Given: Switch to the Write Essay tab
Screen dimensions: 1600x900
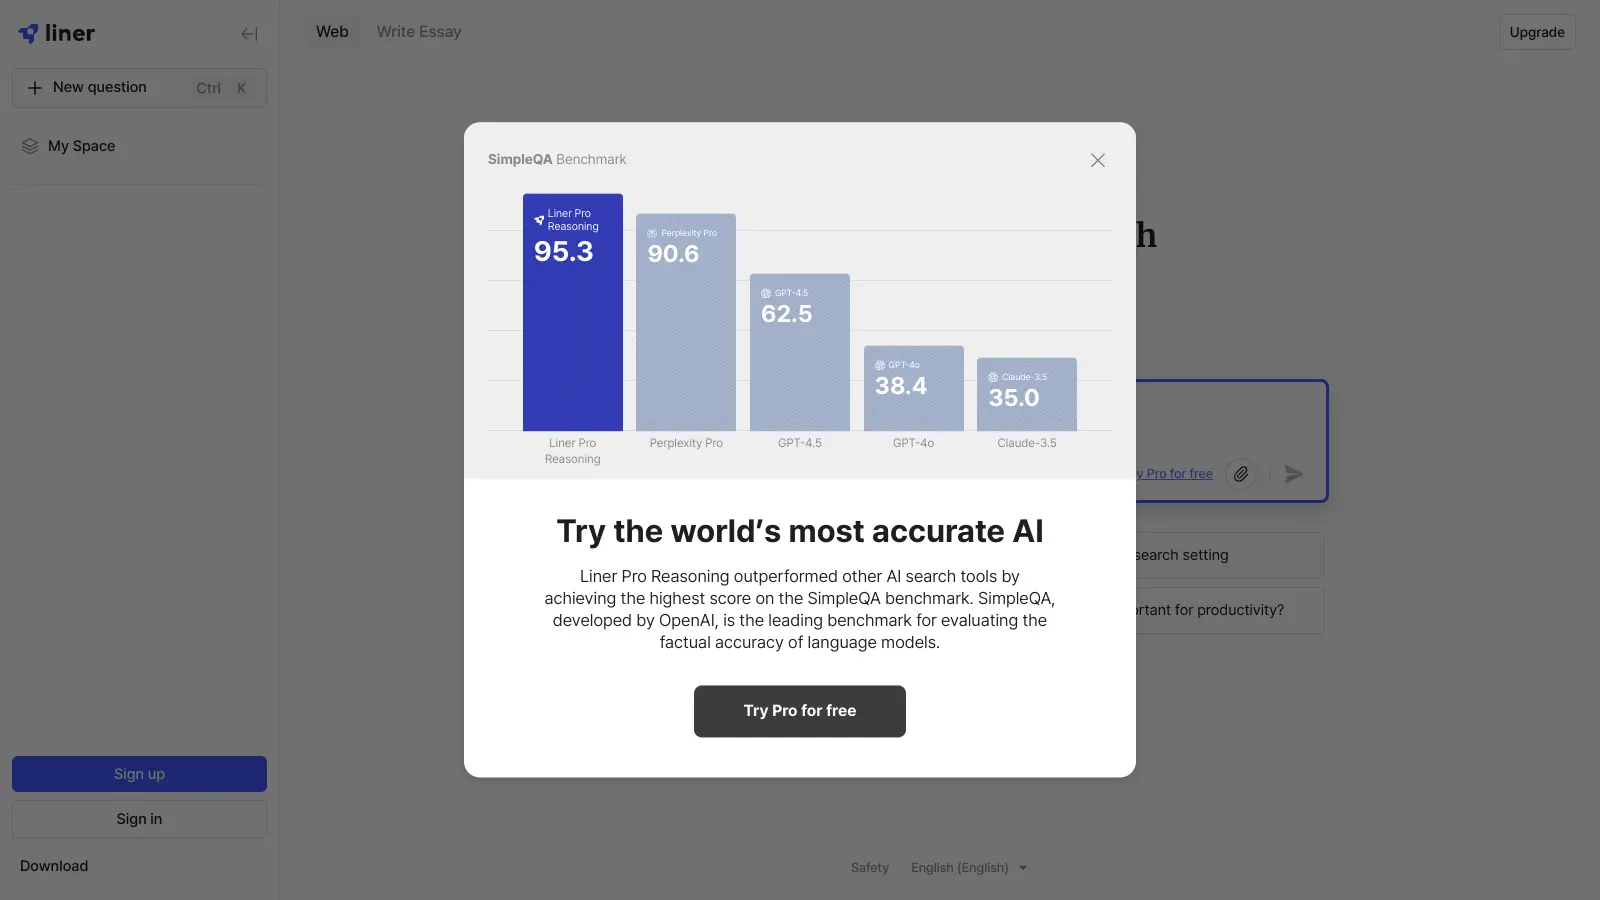Looking at the screenshot, I should click(x=419, y=32).
